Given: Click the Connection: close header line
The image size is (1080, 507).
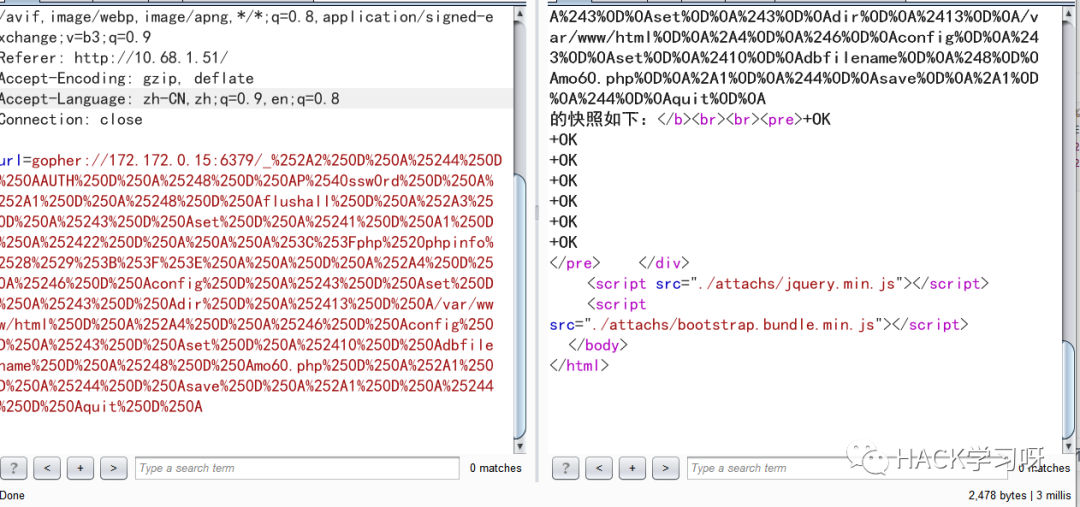Looking at the screenshot, I should click(71, 120).
